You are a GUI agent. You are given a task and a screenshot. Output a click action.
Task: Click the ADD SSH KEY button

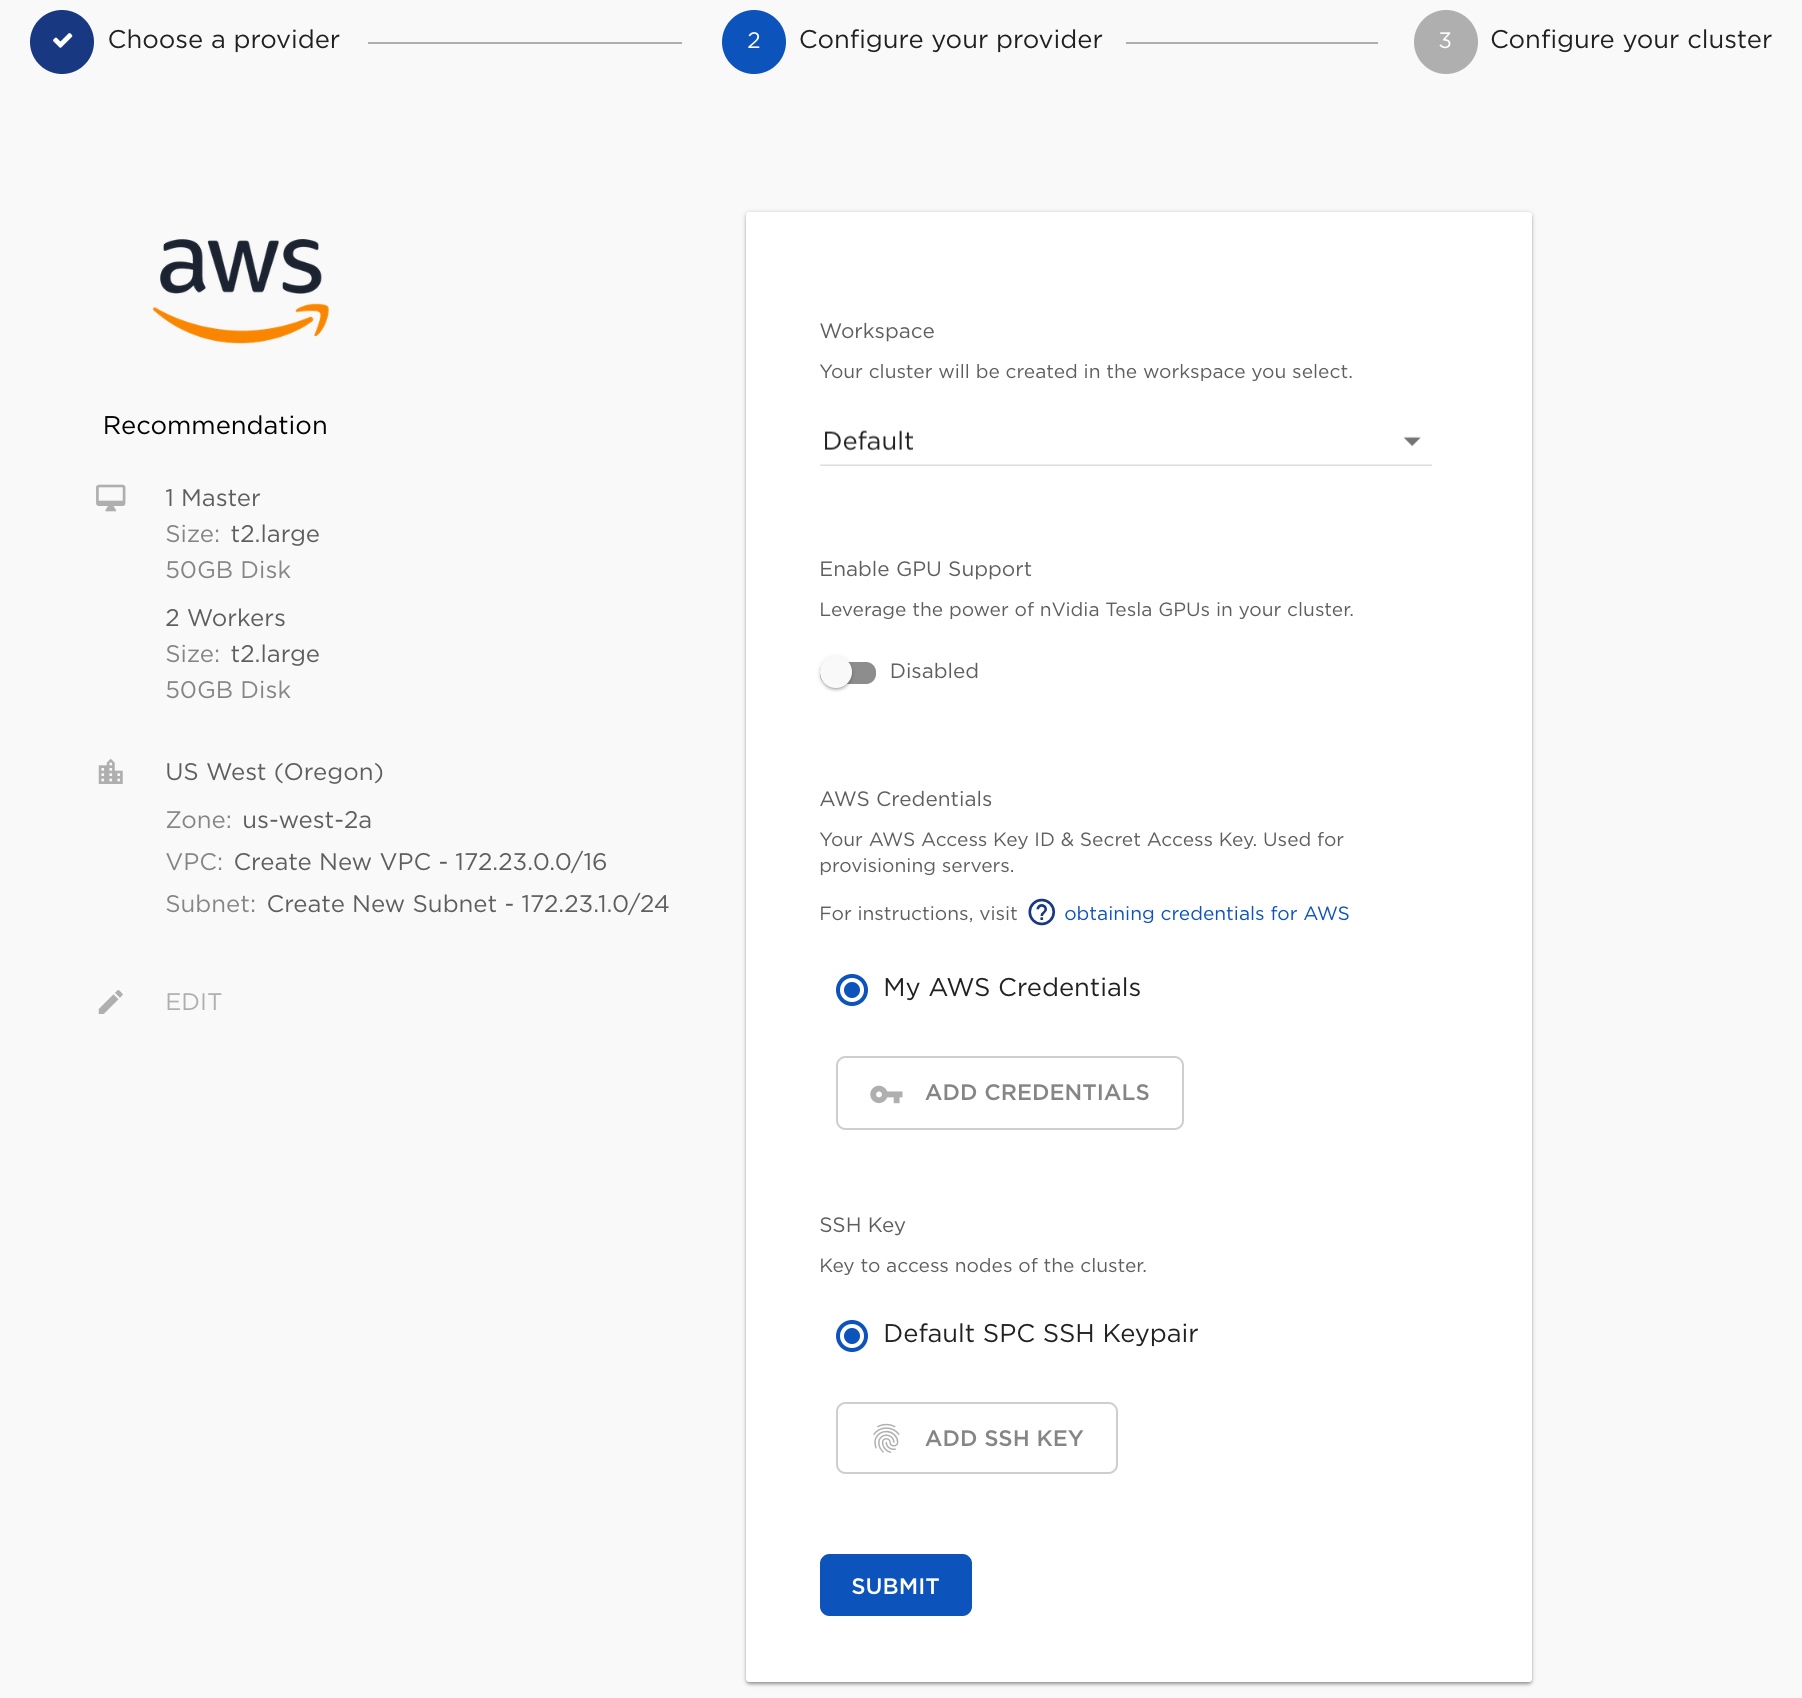tap(976, 1438)
